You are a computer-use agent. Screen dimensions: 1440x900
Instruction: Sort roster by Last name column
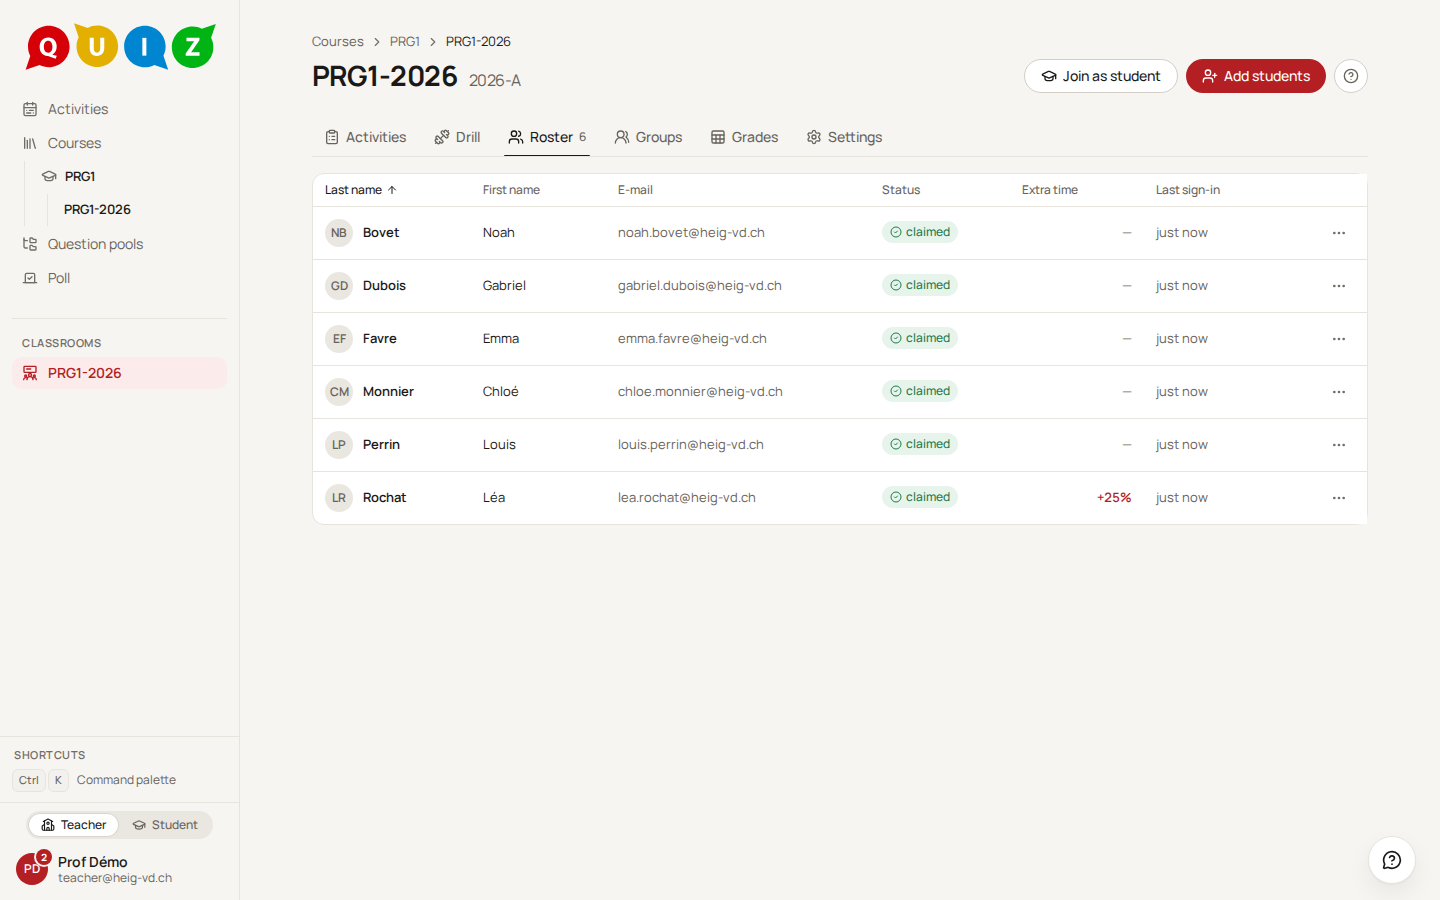coord(361,190)
